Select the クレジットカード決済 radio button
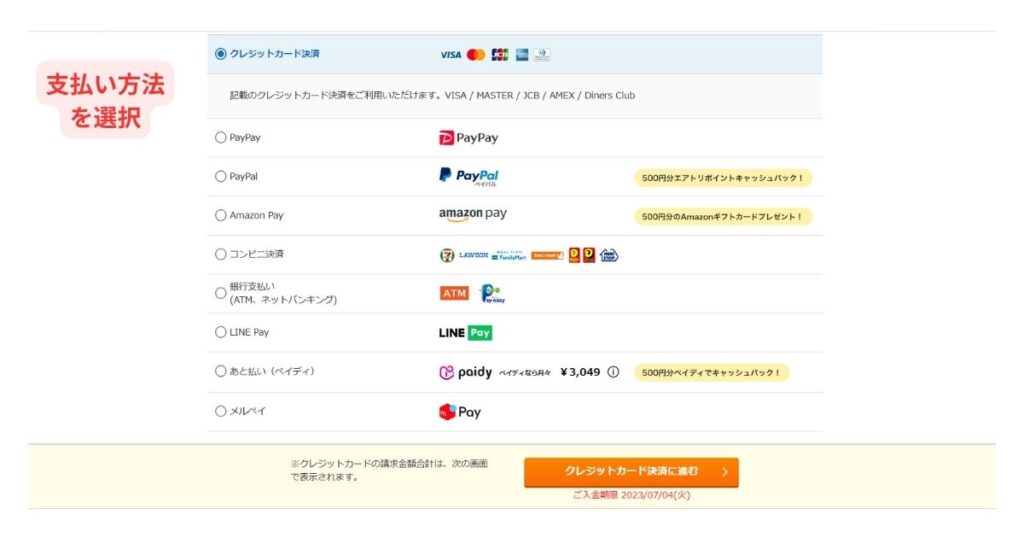The height and width of the screenshot is (538, 1024). click(x=221, y=54)
